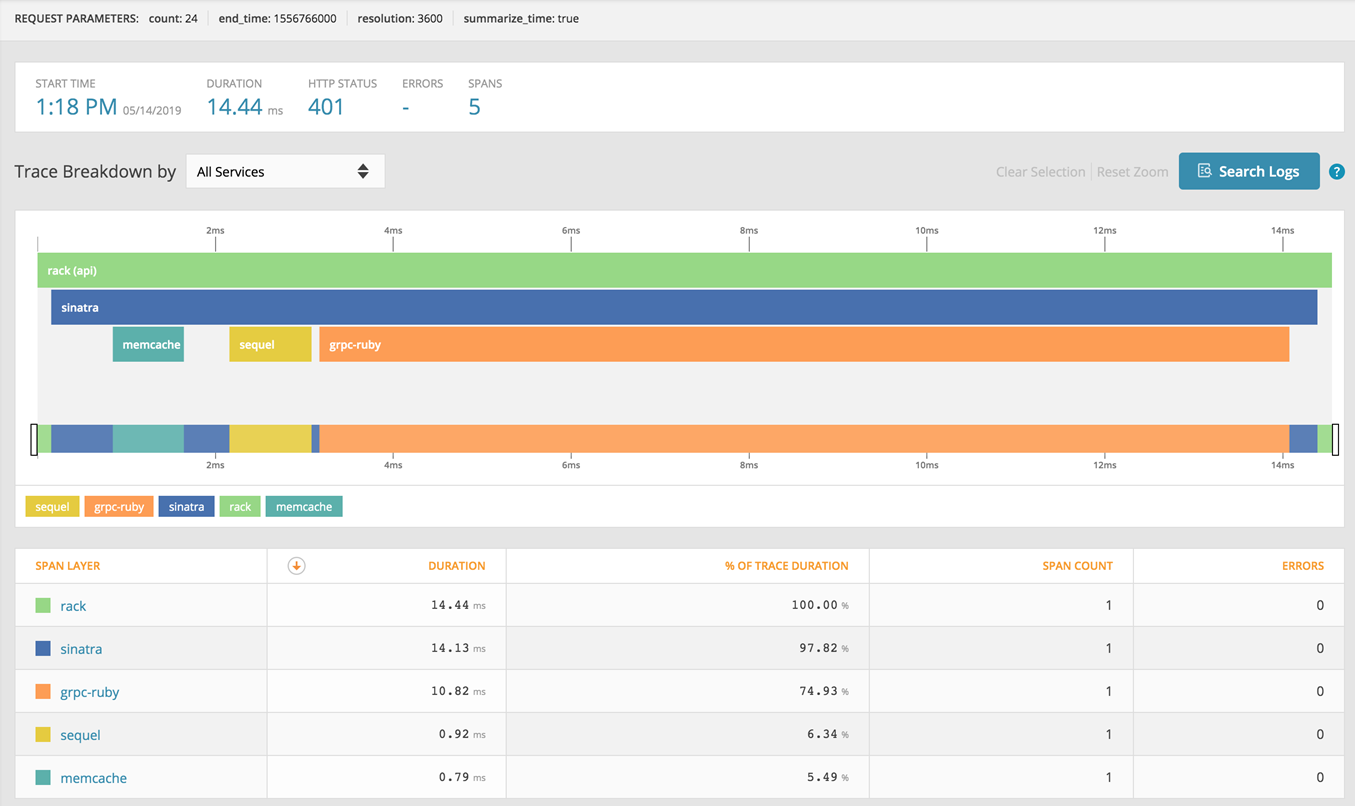Viewport: 1355px width, 806px height.
Task: Click the right zoom handle on minimap
Action: [x=1335, y=439]
